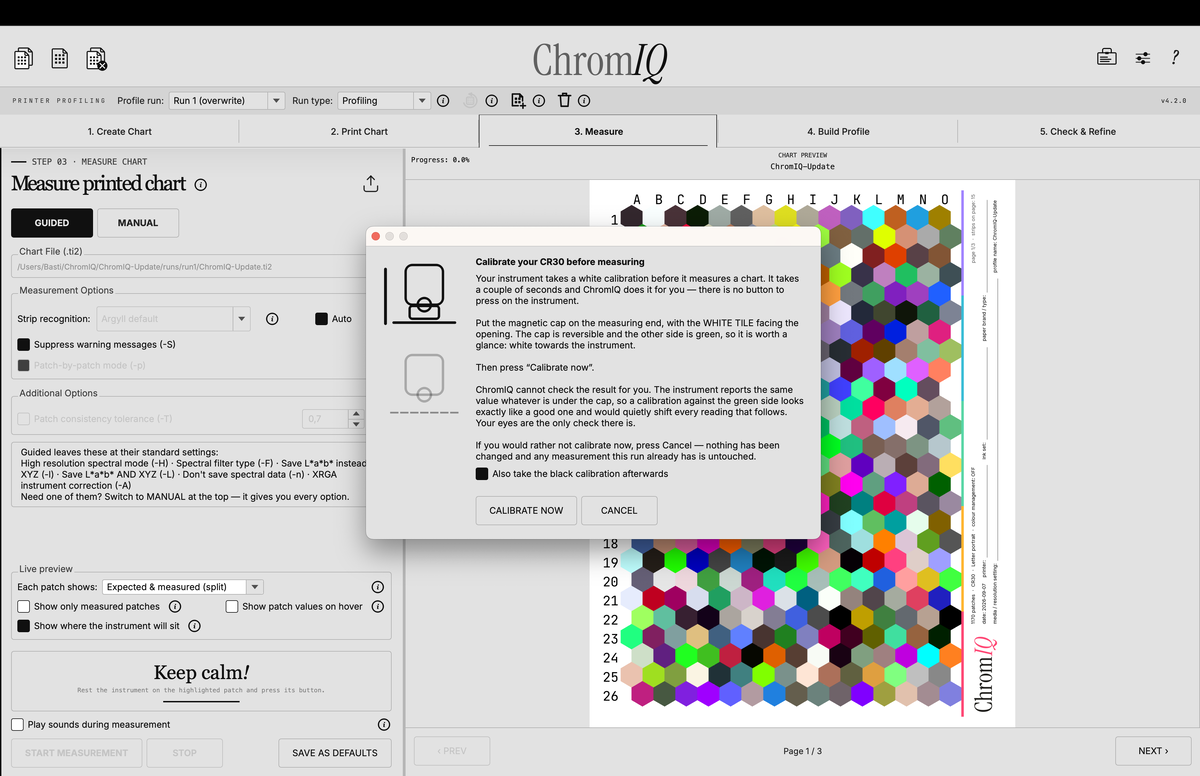
Task: Click the START MEASUREMENT button
Action: [76, 753]
